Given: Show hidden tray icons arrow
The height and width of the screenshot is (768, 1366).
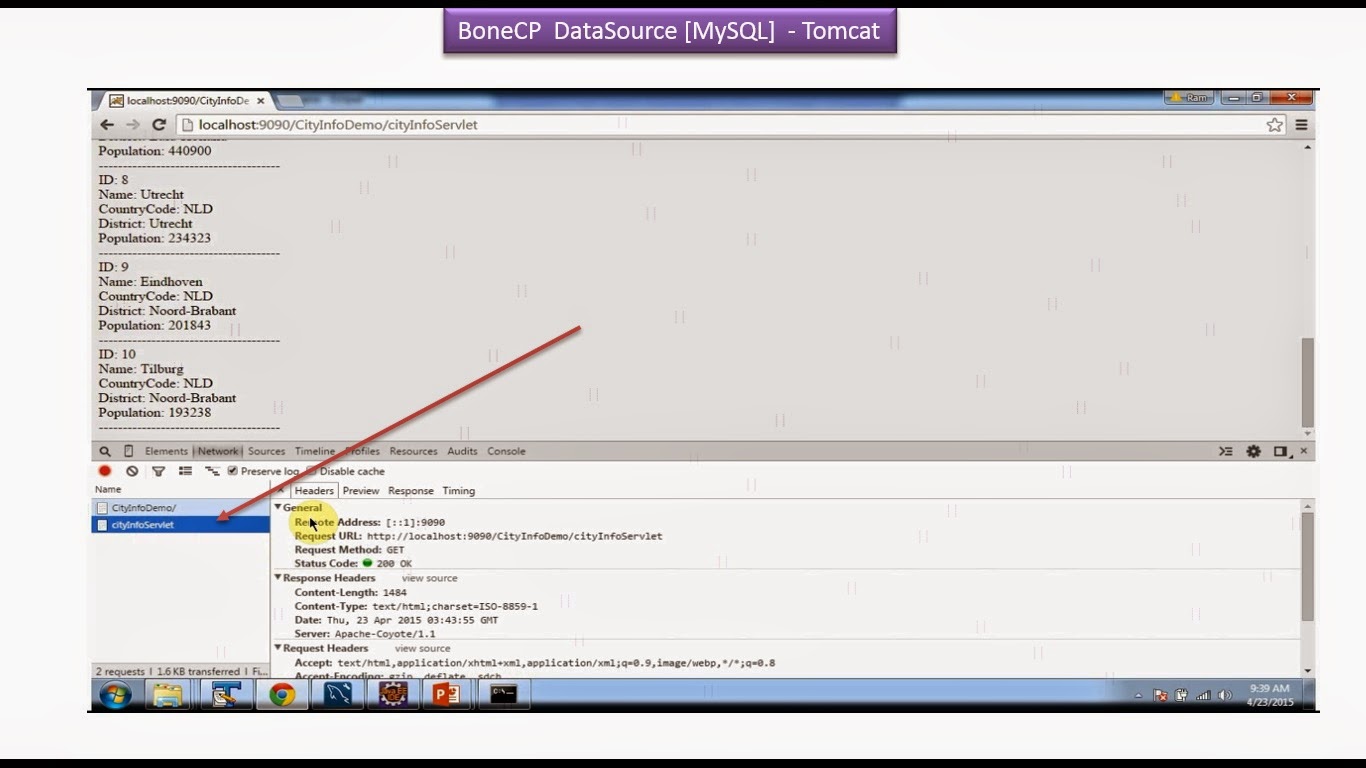Looking at the screenshot, I should 1140,695.
